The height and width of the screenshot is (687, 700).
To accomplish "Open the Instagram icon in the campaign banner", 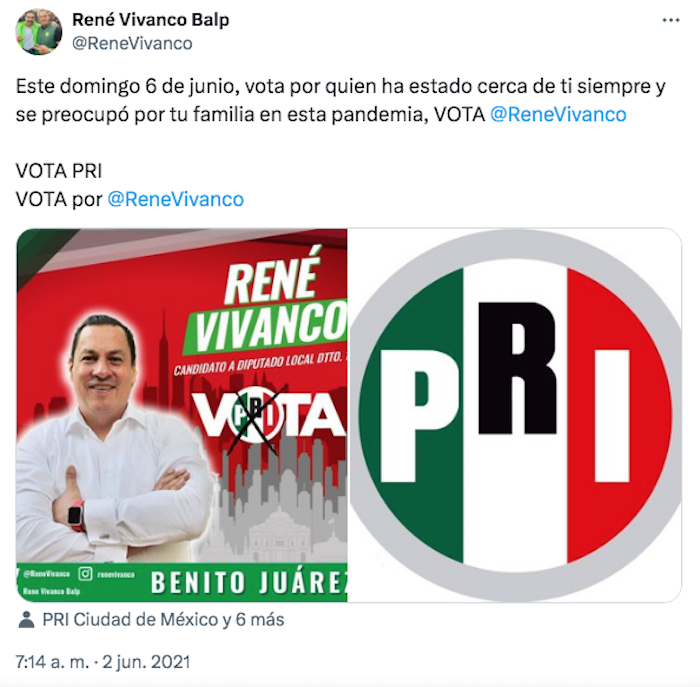I will [85, 574].
